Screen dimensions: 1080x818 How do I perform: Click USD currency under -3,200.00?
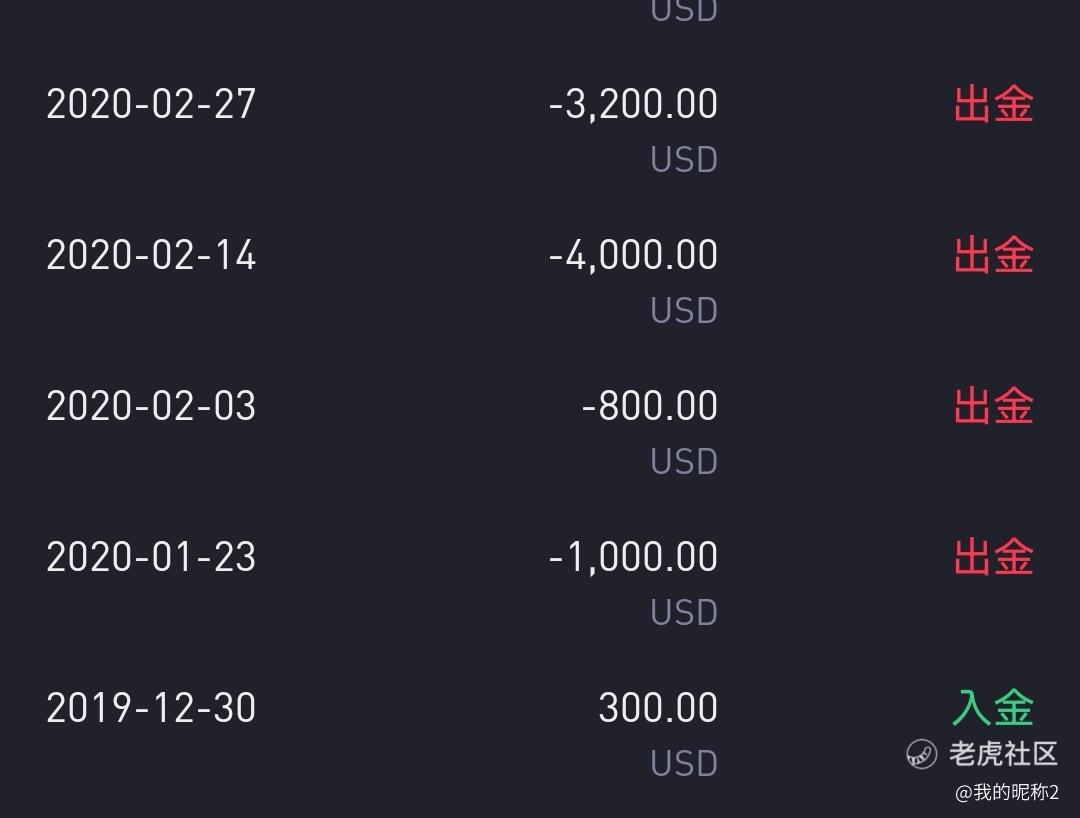pyautogui.click(x=684, y=160)
